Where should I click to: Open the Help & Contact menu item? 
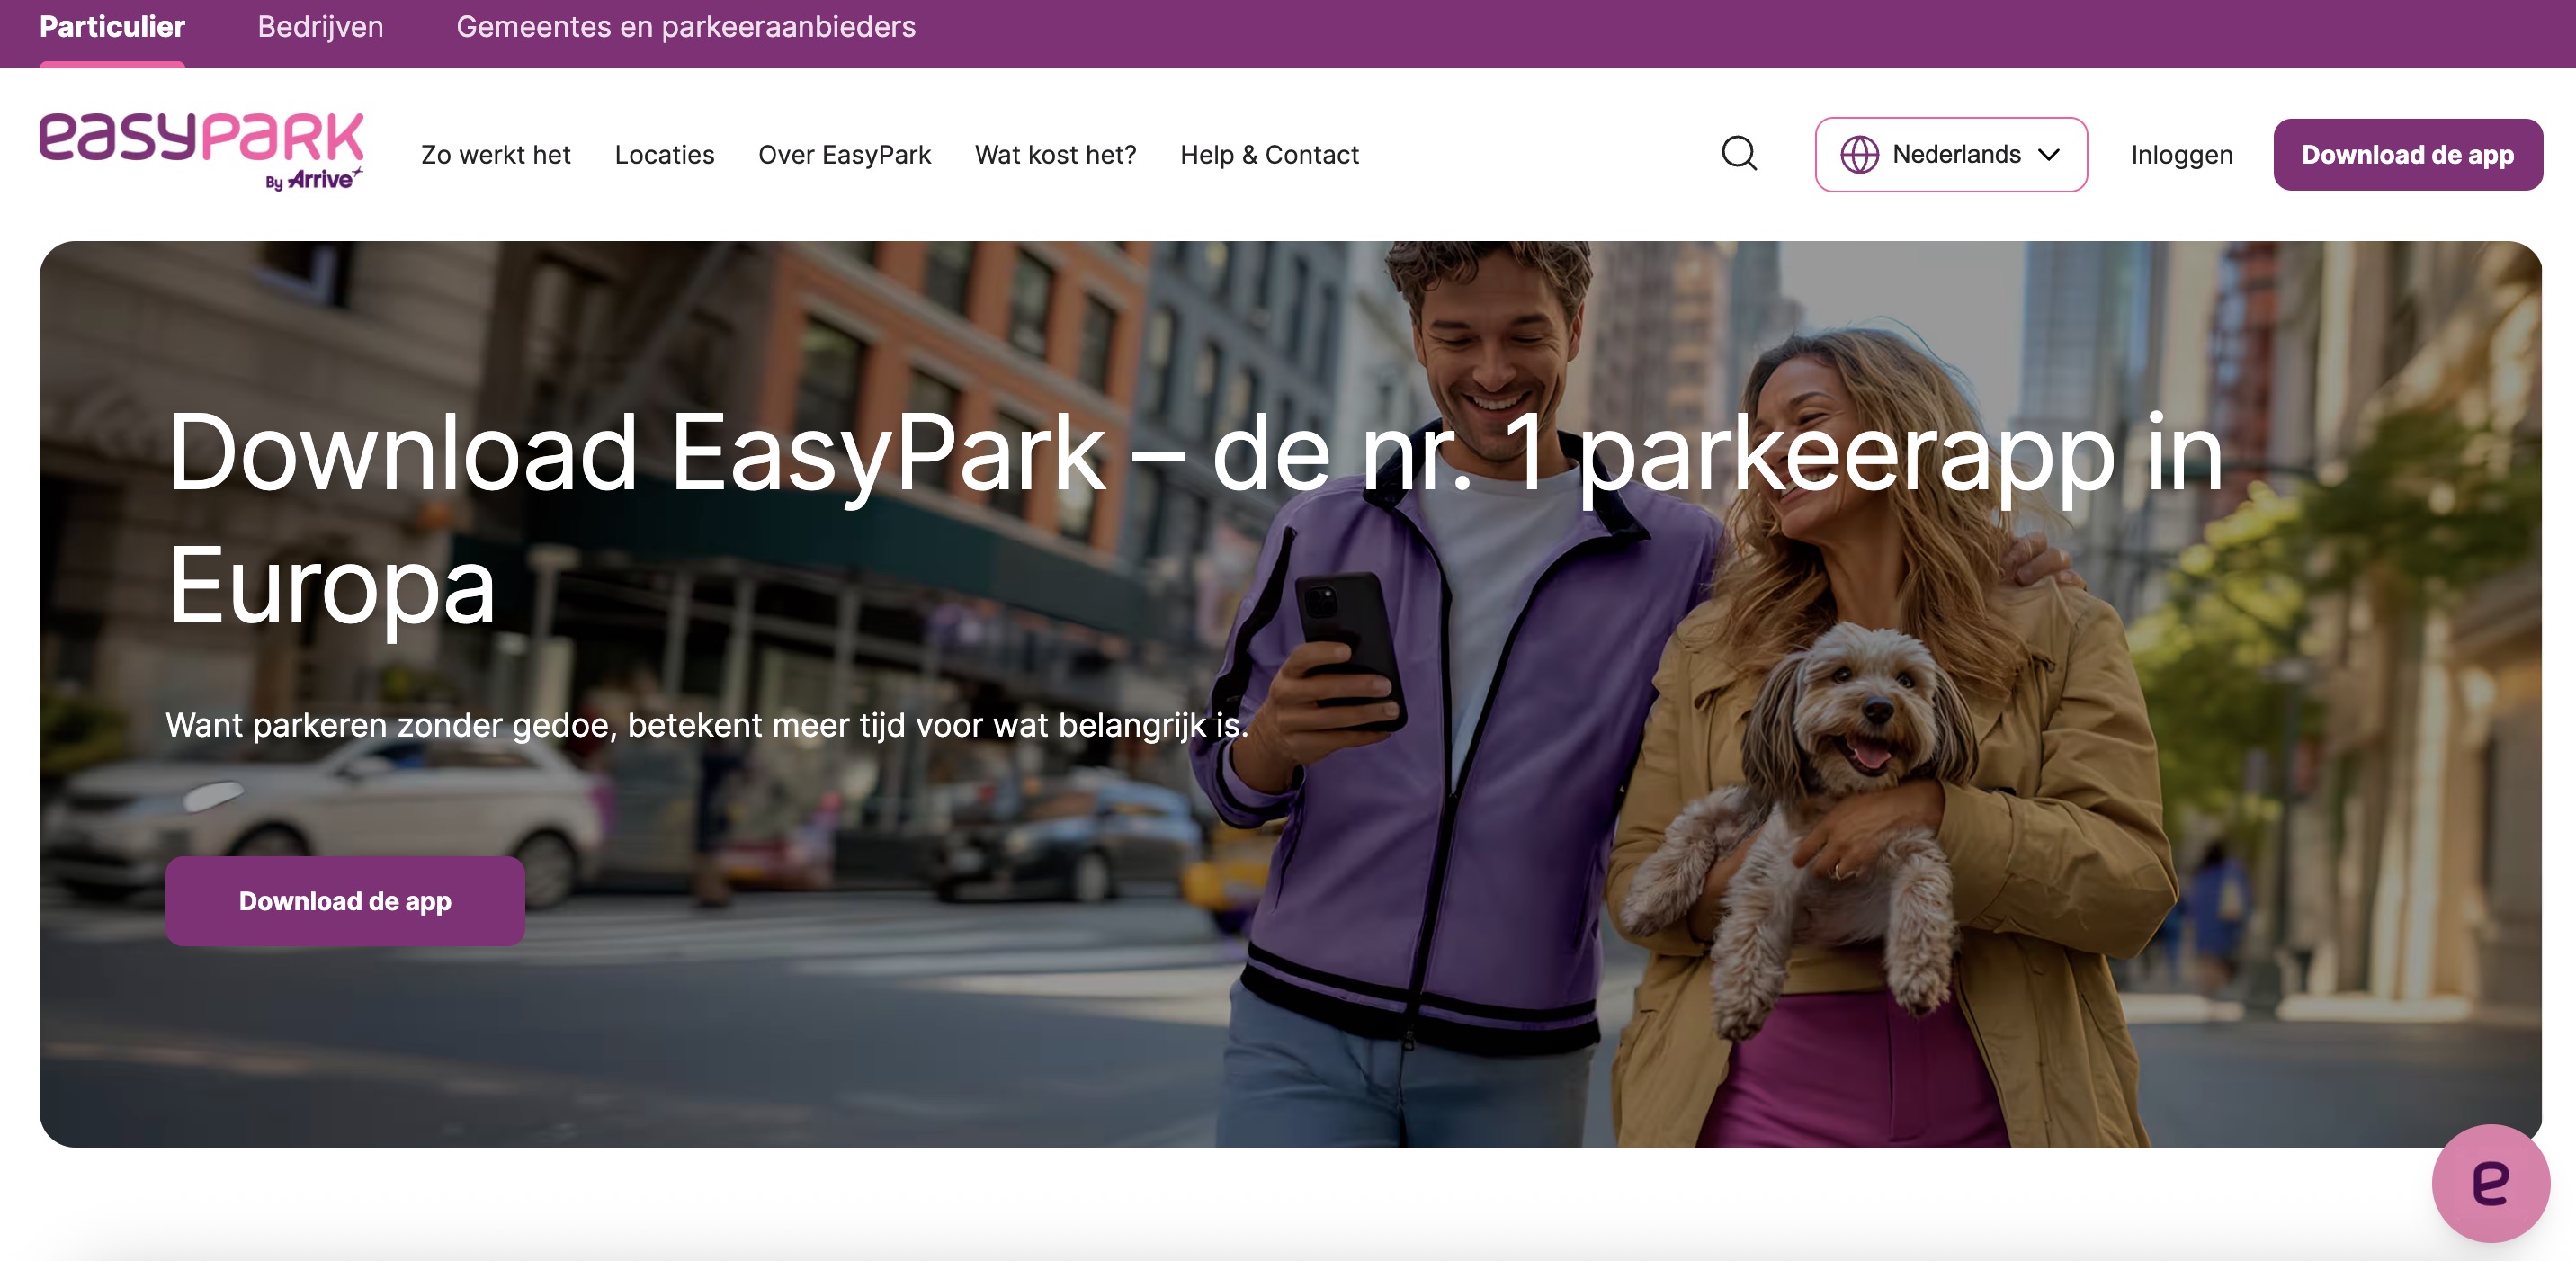click(x=1270, y=155)
